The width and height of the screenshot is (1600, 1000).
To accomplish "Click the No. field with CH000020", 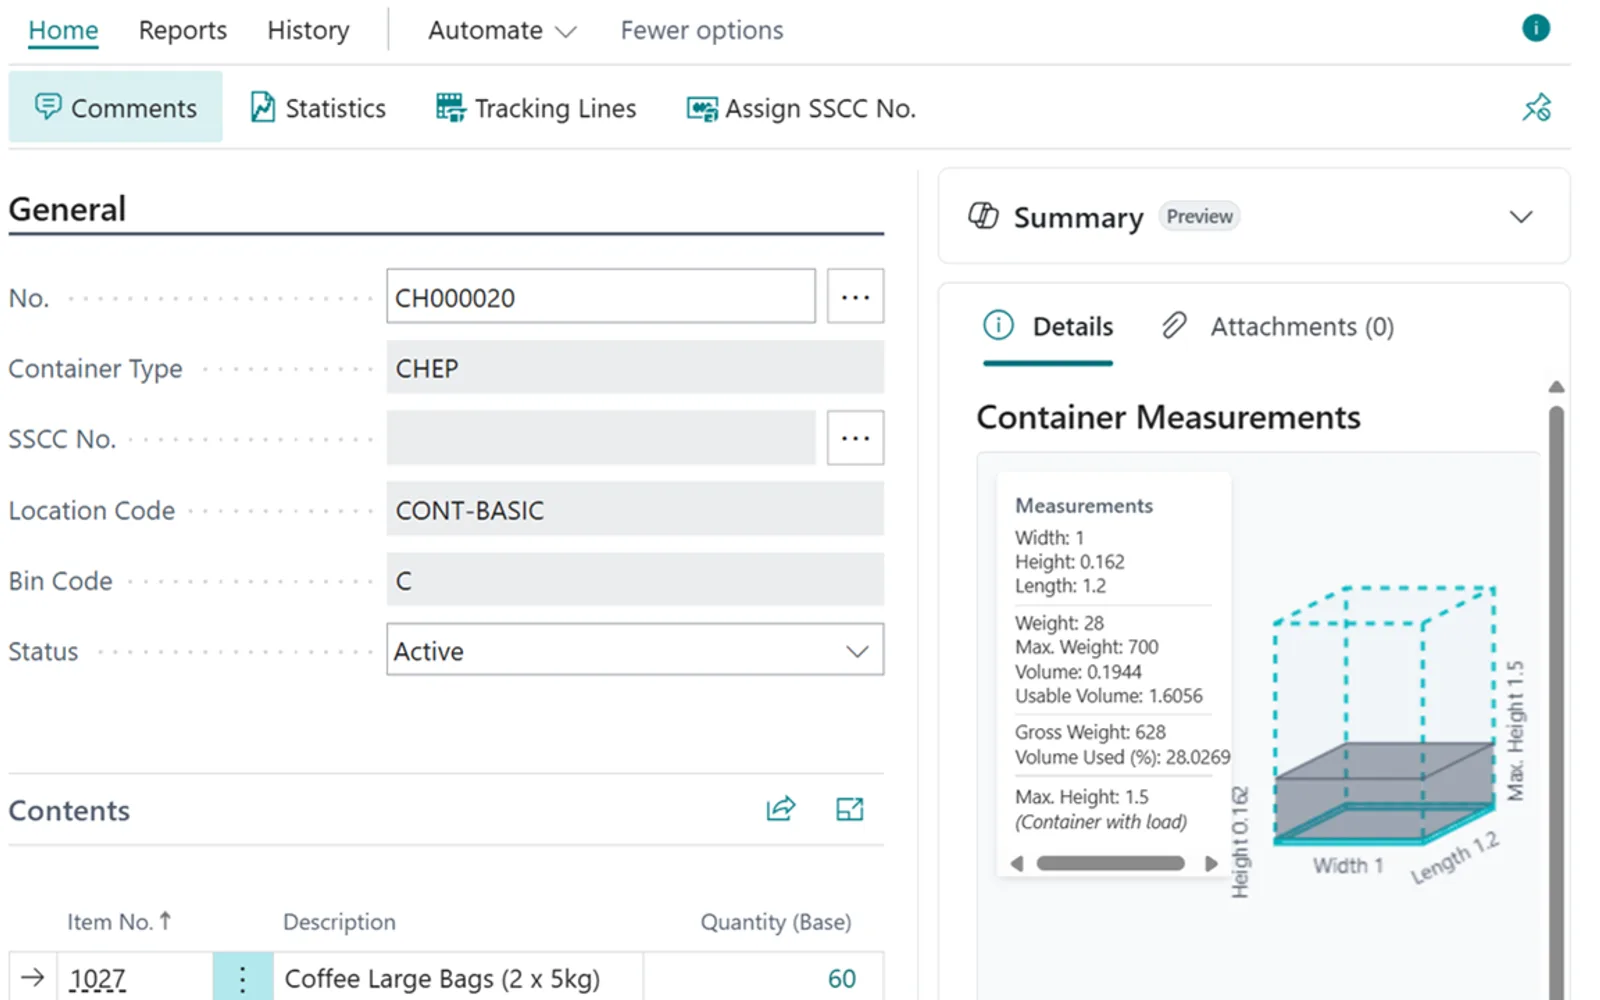I will click(601, 296).
